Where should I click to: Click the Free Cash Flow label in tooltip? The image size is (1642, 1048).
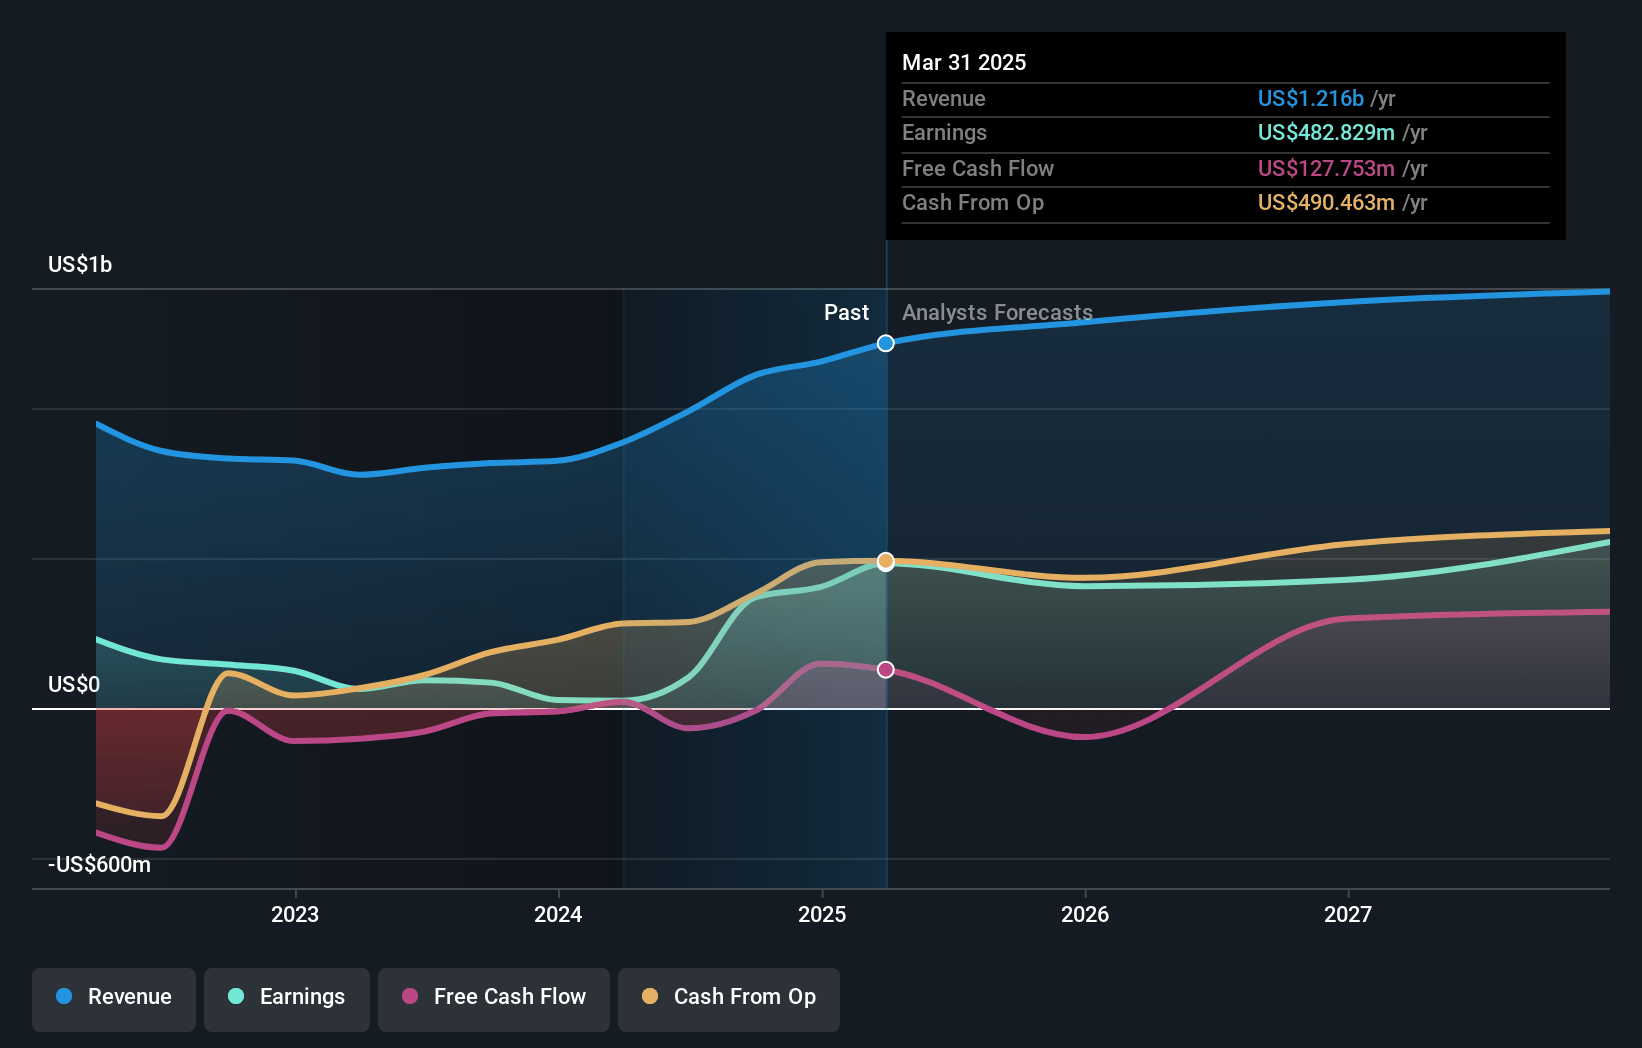(x=978, y=168)
